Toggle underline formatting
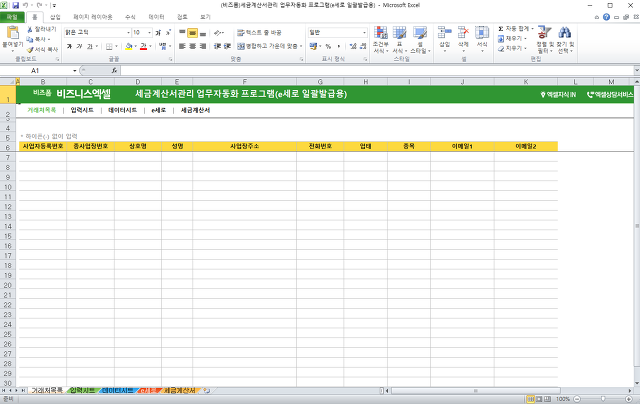The height and width of the screenshot is (404, 640). [x=89, y=47]
